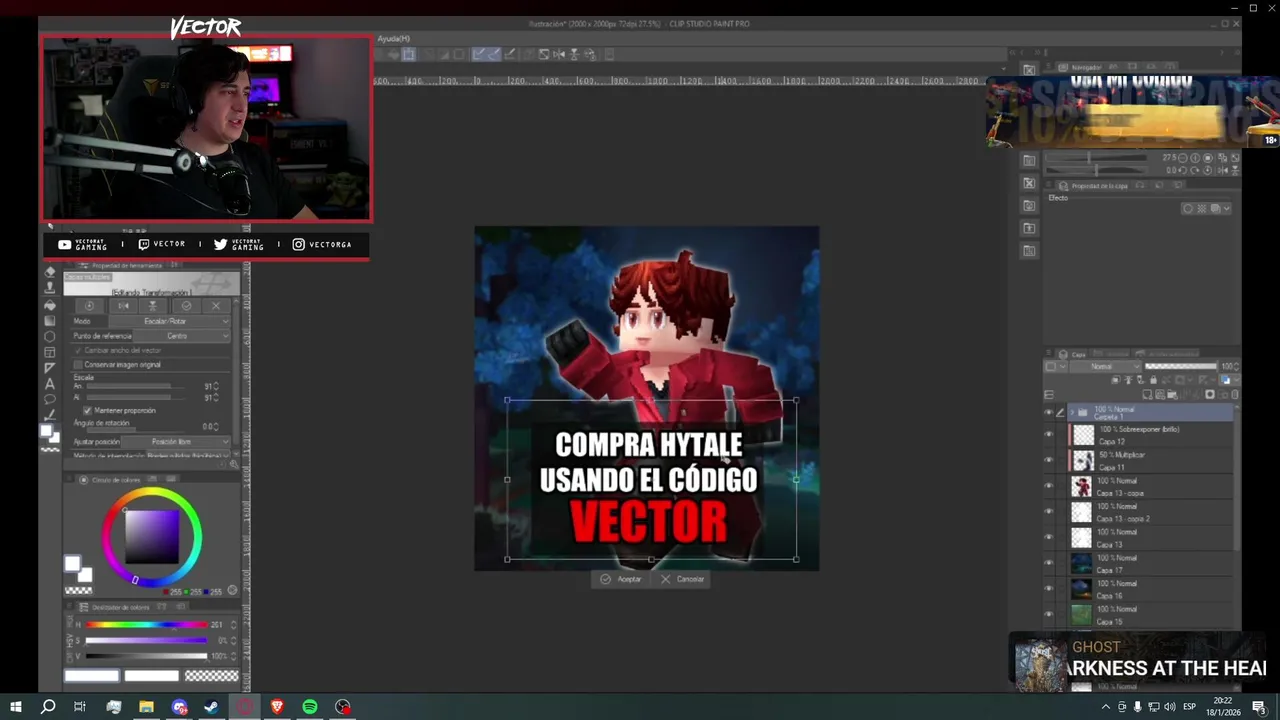1280x720 pixels.
Task: Reset the transformation in tool property
Action: [89, 306]
